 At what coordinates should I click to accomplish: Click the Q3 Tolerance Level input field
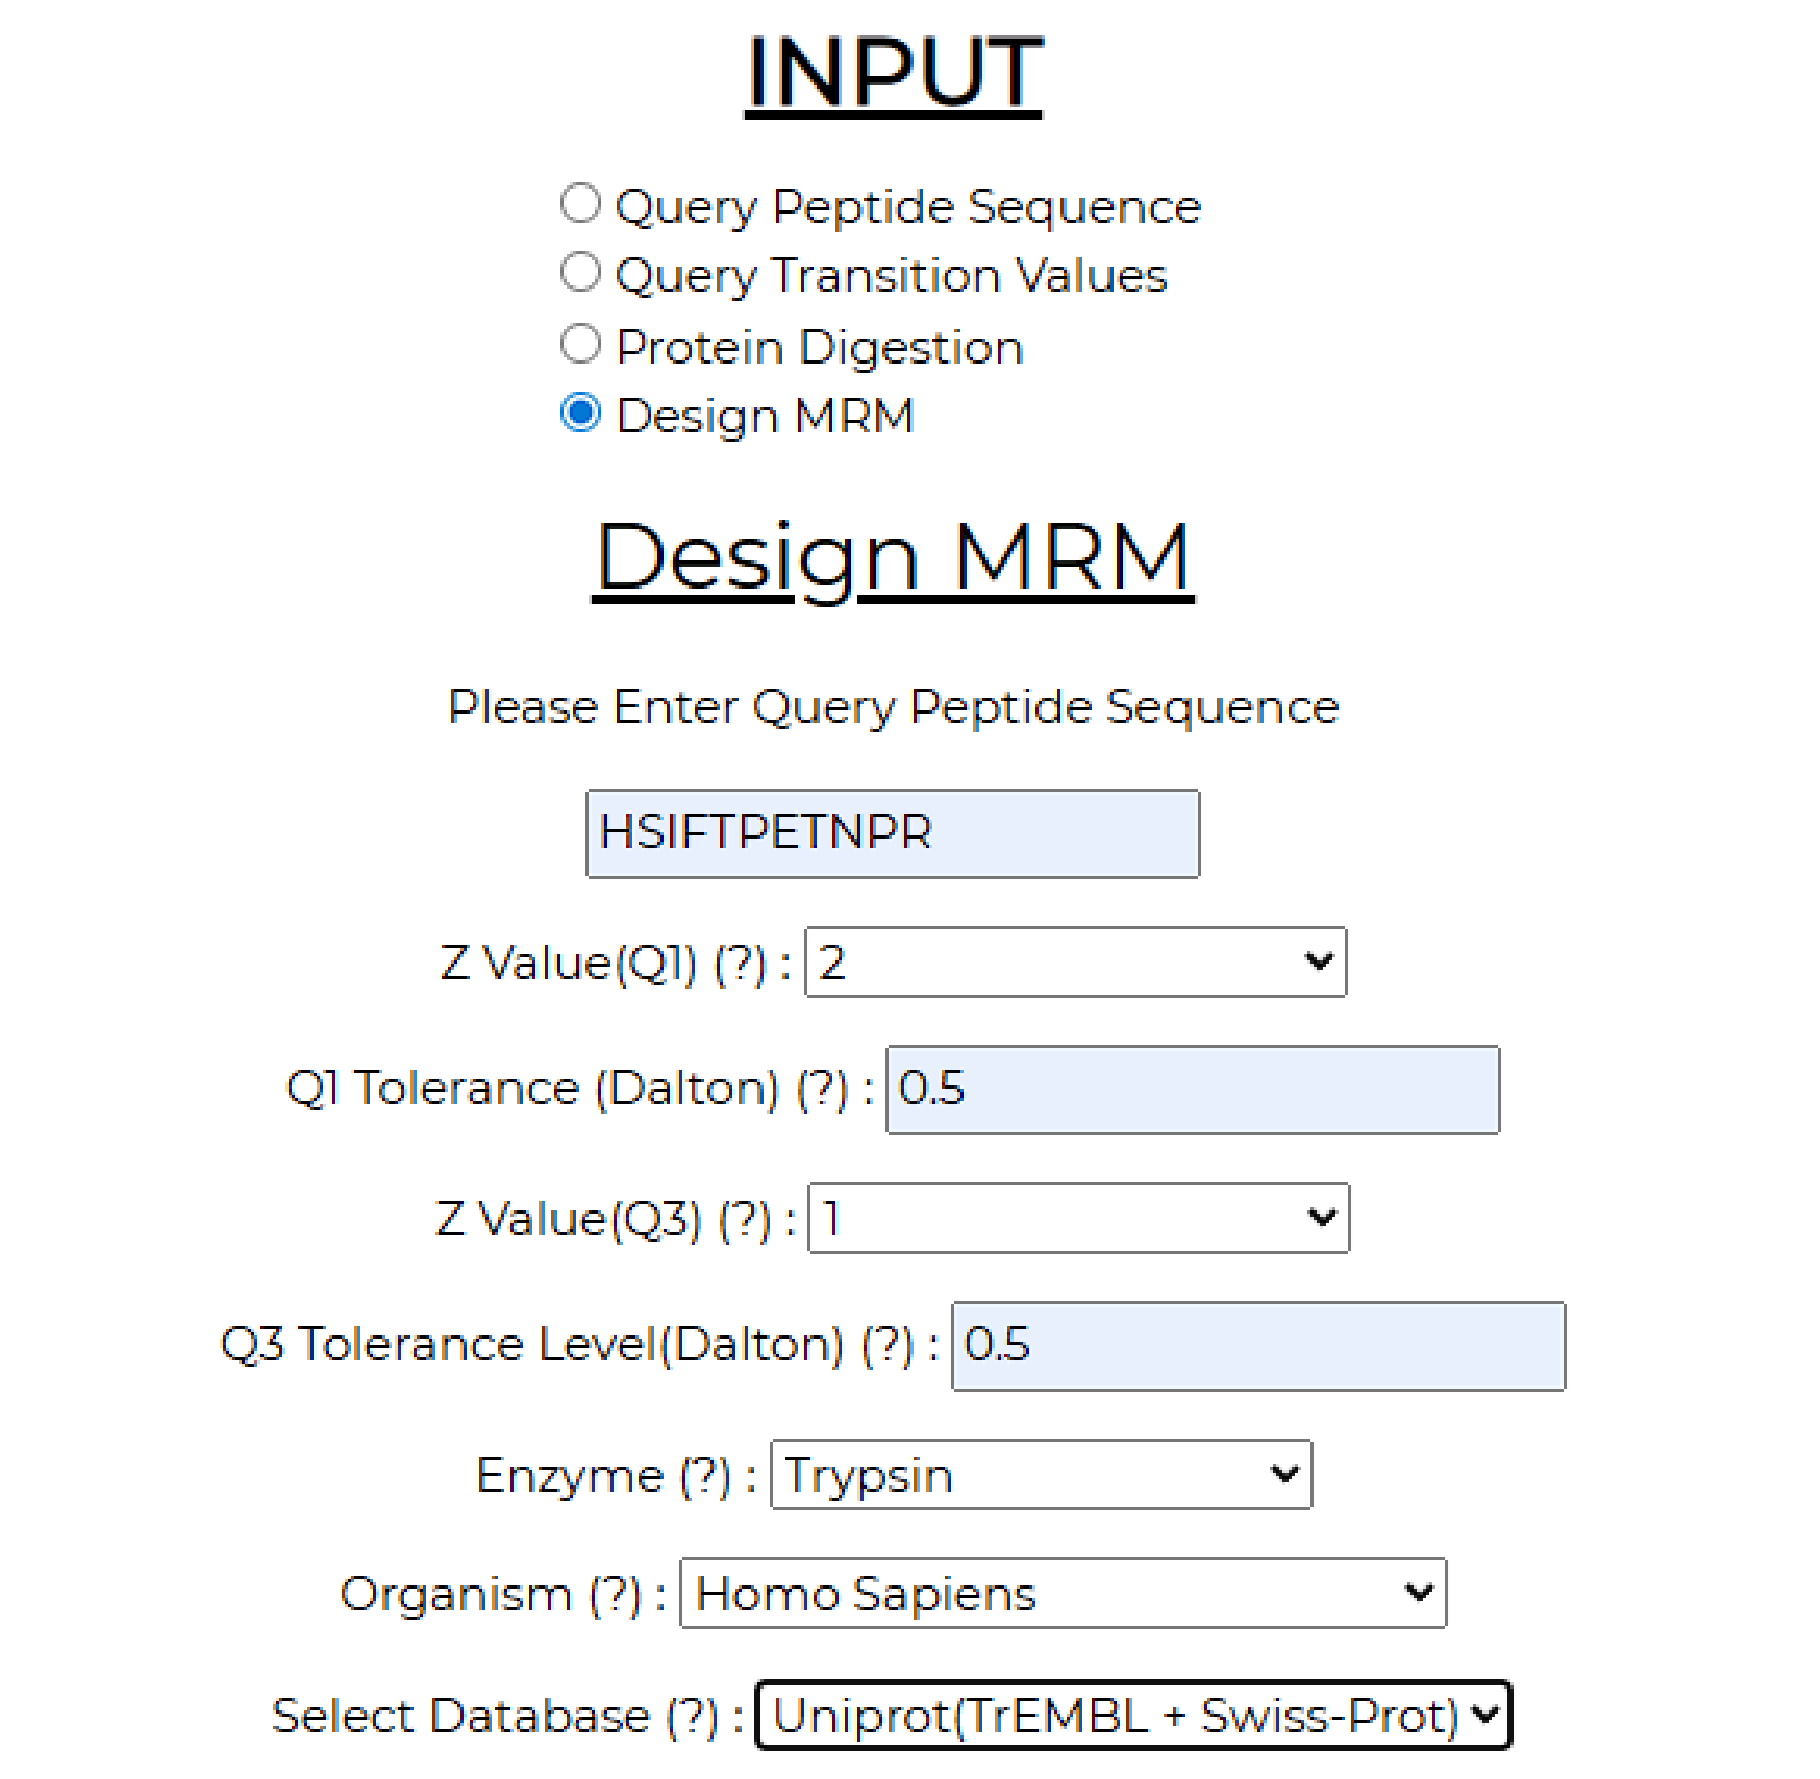point(1258,1346)
